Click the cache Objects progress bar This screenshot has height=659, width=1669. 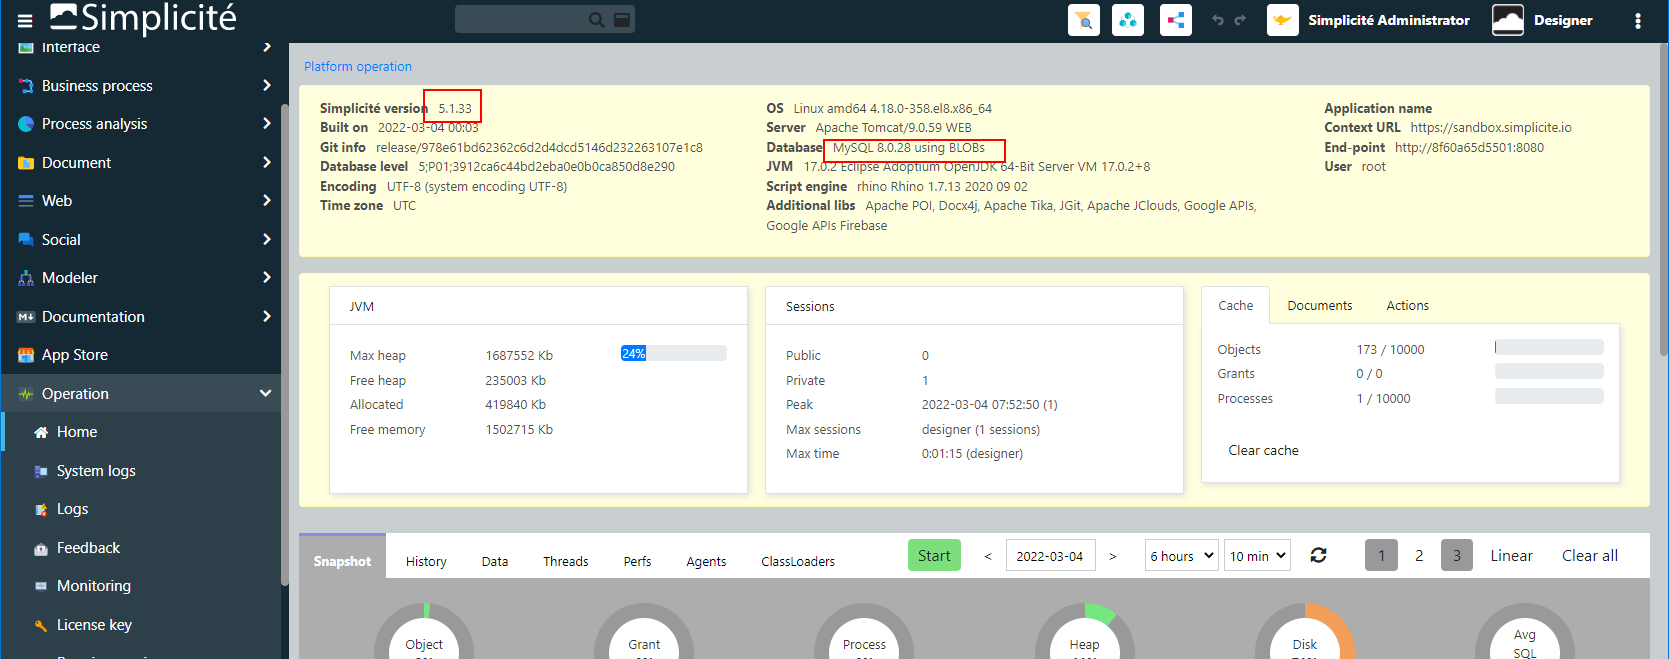click(x=1549, y=347)
